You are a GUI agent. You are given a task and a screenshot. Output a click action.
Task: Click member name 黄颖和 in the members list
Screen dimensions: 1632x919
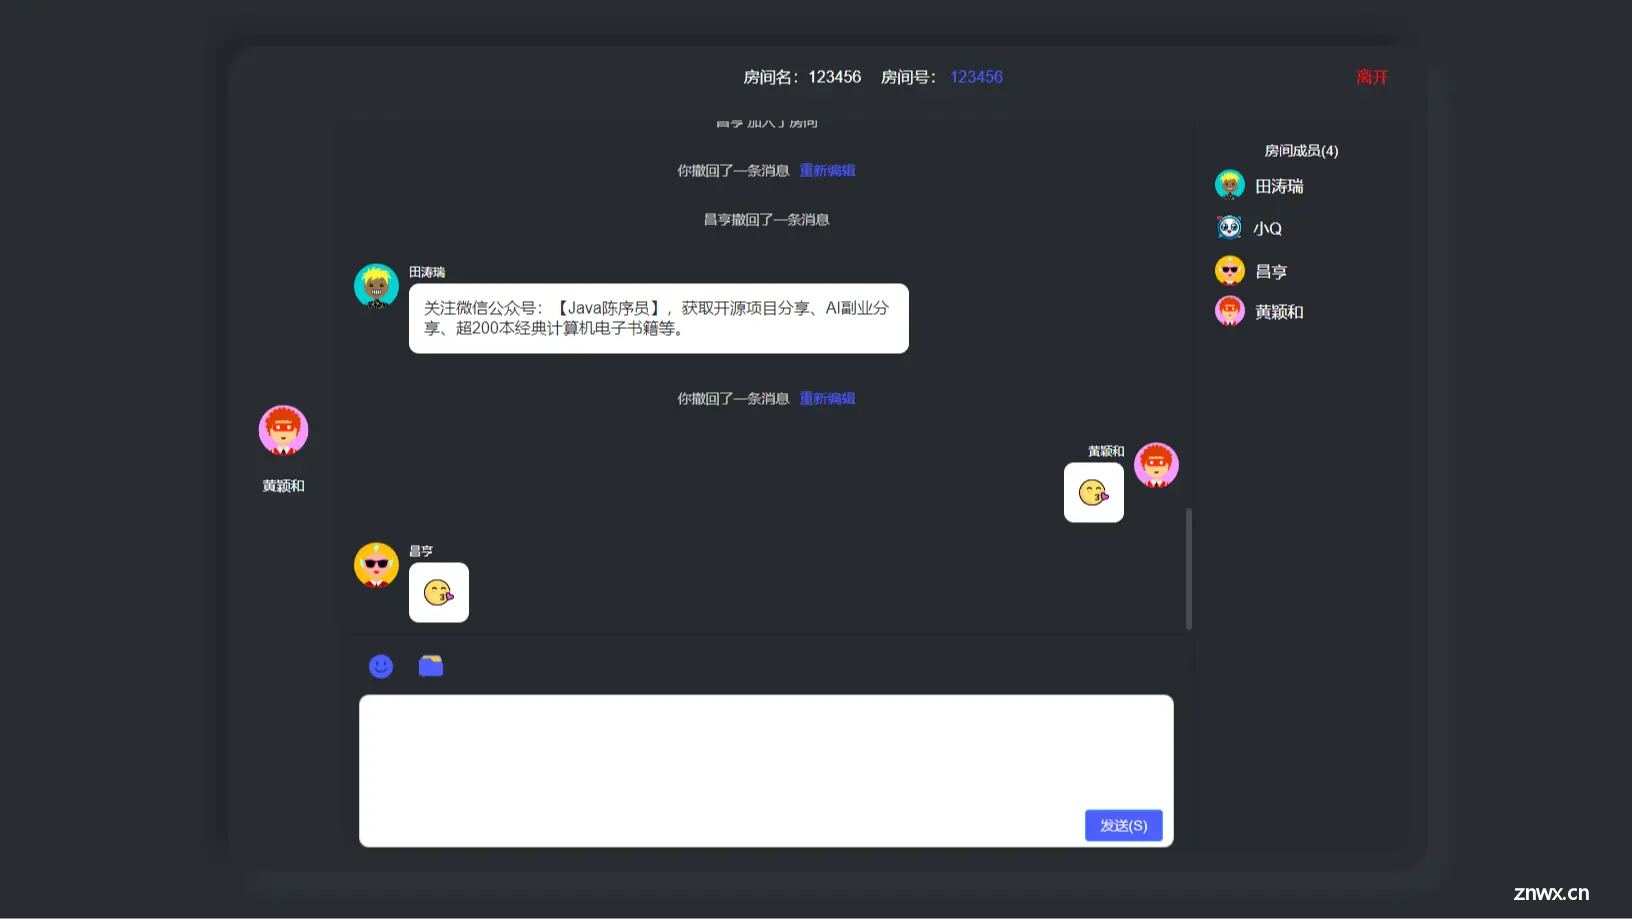pos(1279,312)
